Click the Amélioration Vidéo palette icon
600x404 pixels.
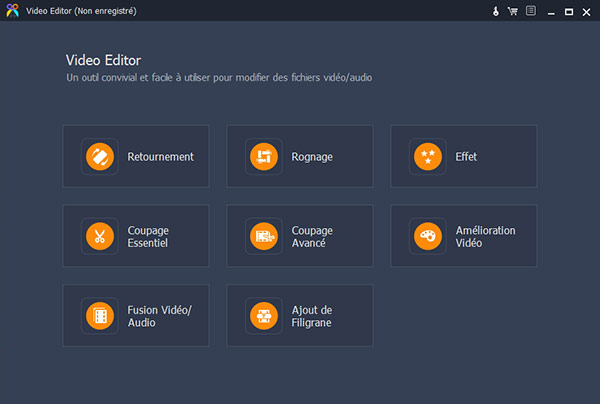coord(428,236)
